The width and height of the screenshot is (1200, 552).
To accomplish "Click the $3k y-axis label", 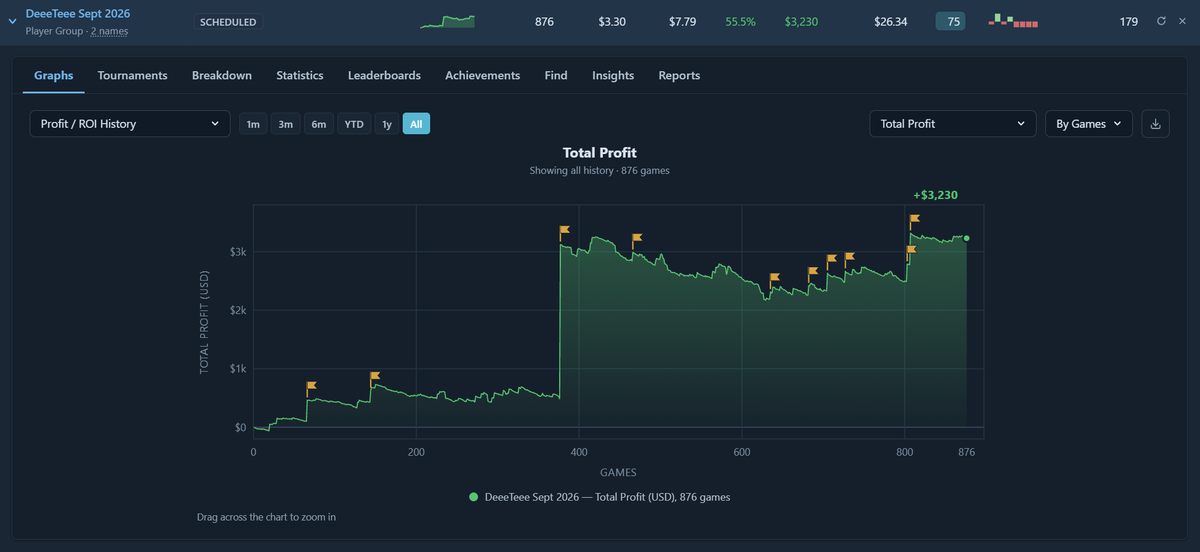I will [x=238, y=252].
